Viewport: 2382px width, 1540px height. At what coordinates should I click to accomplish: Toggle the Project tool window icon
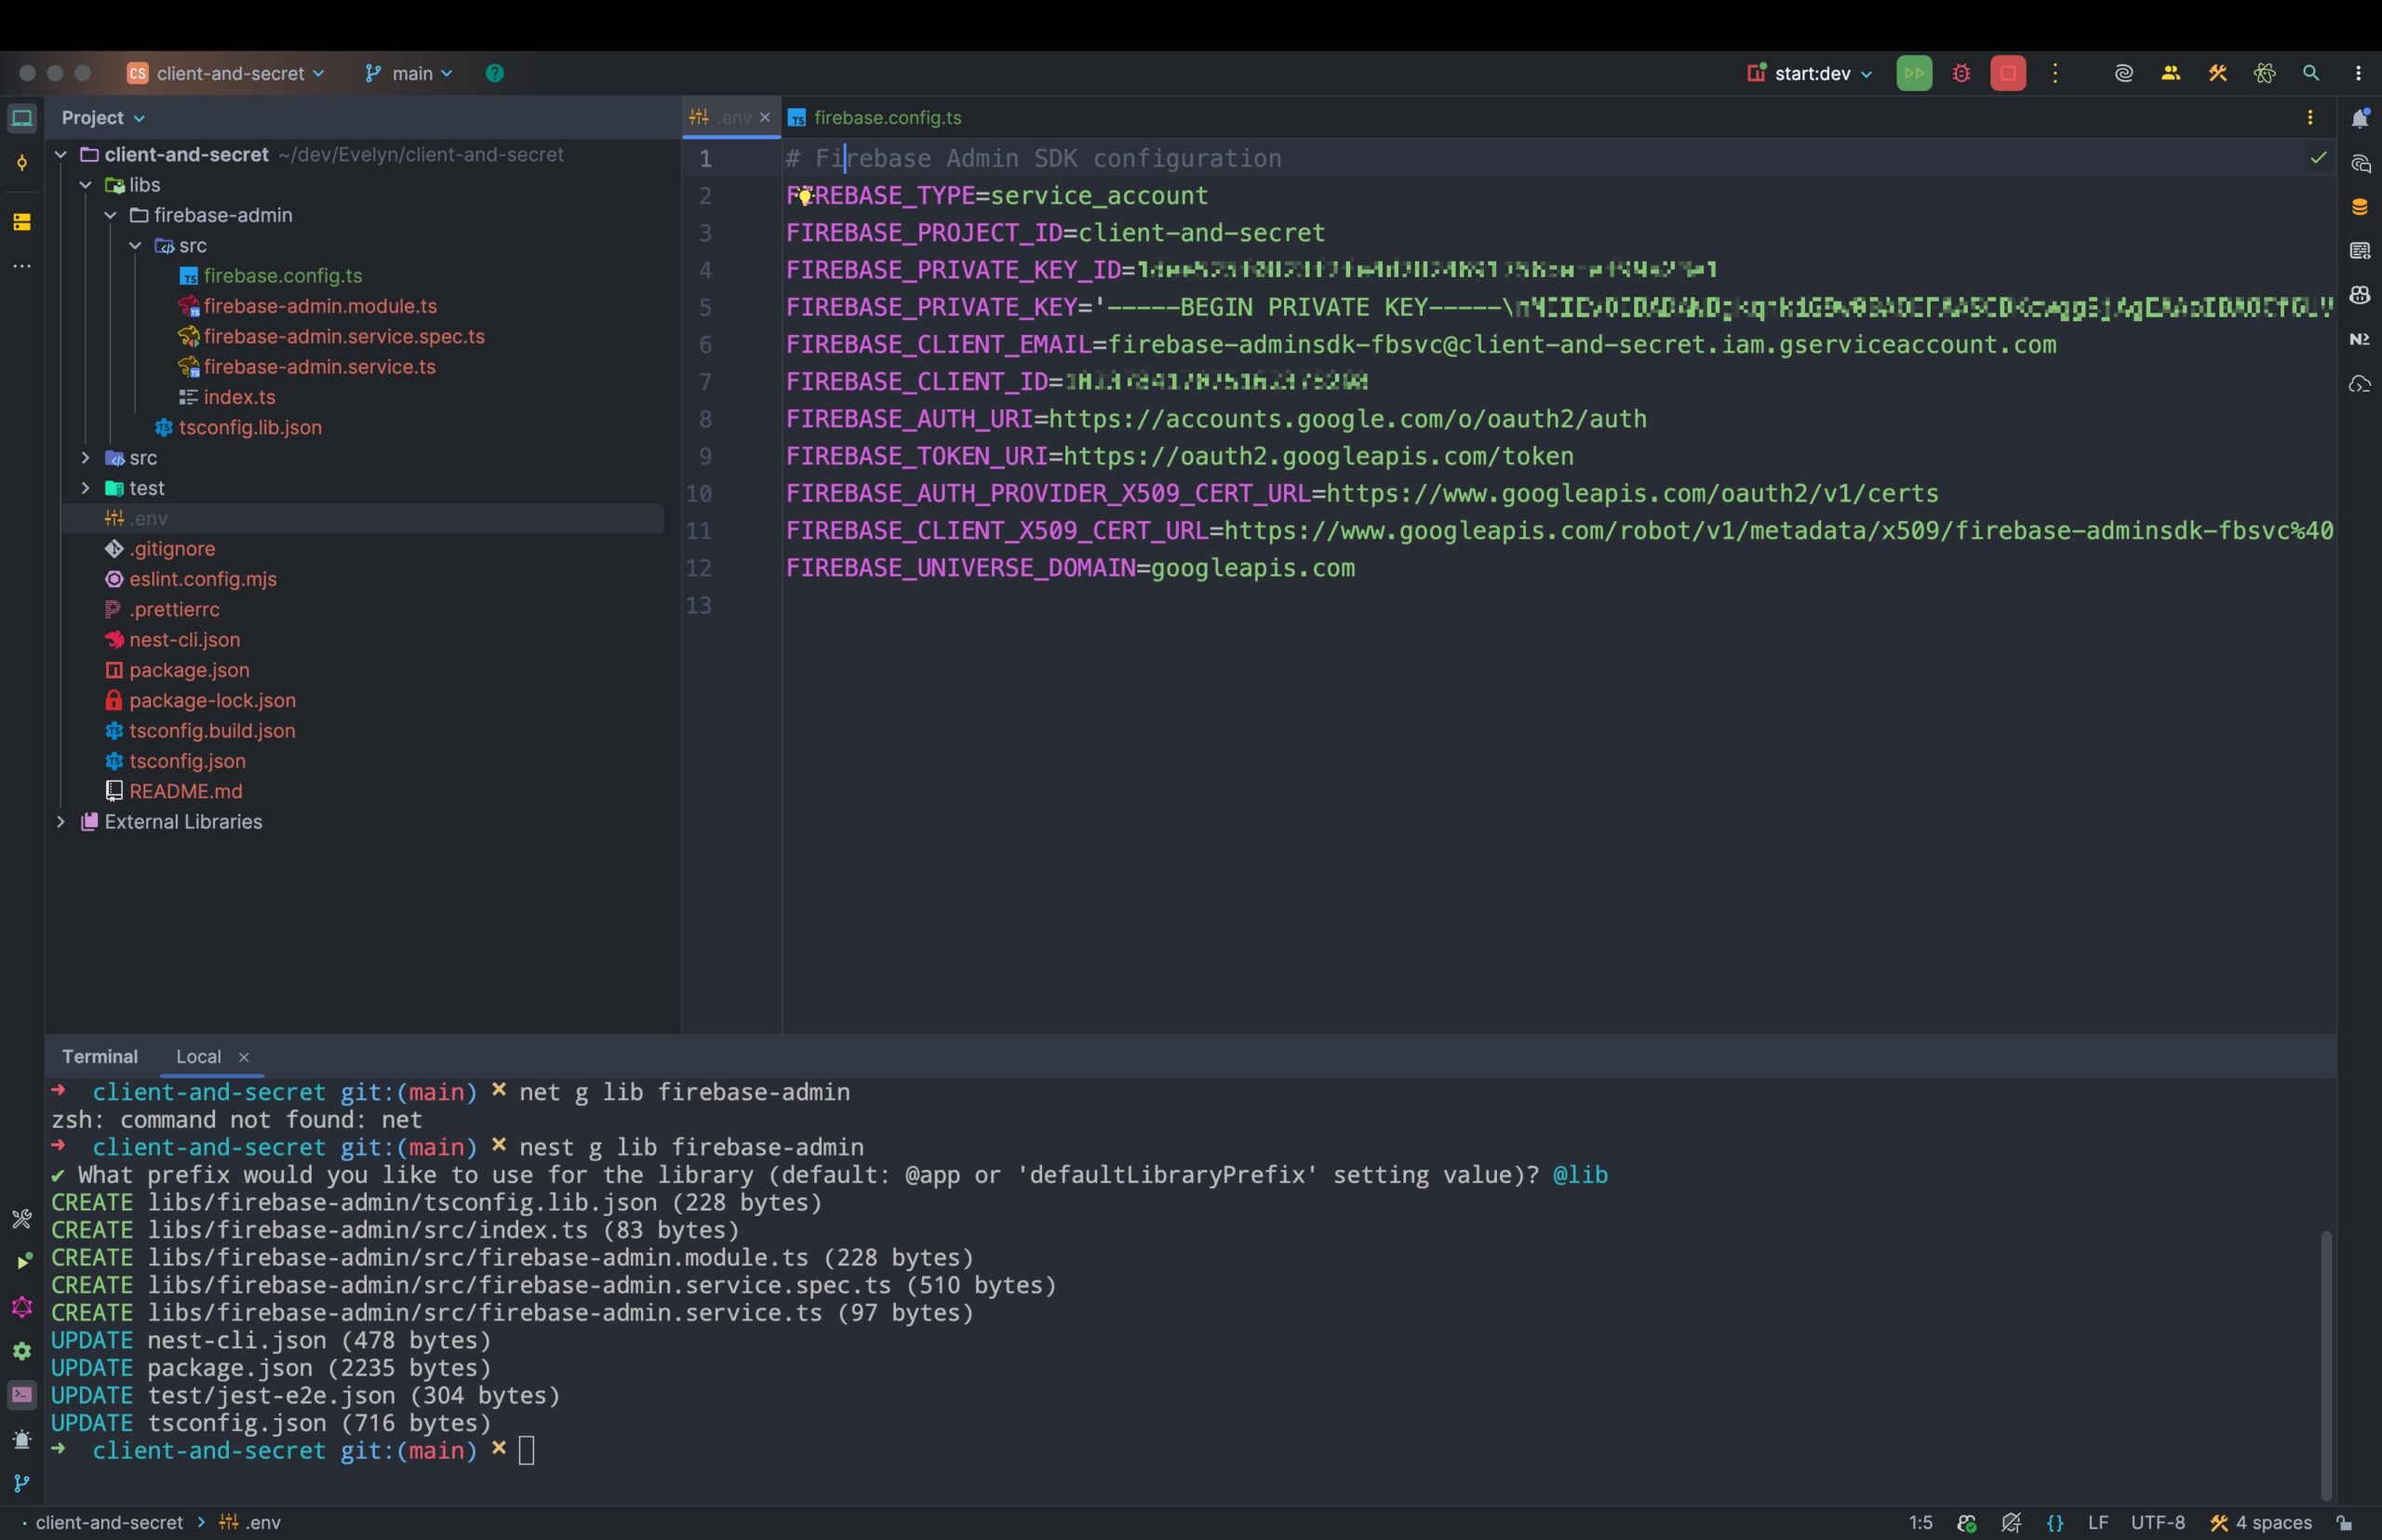(x=22, y=118)
